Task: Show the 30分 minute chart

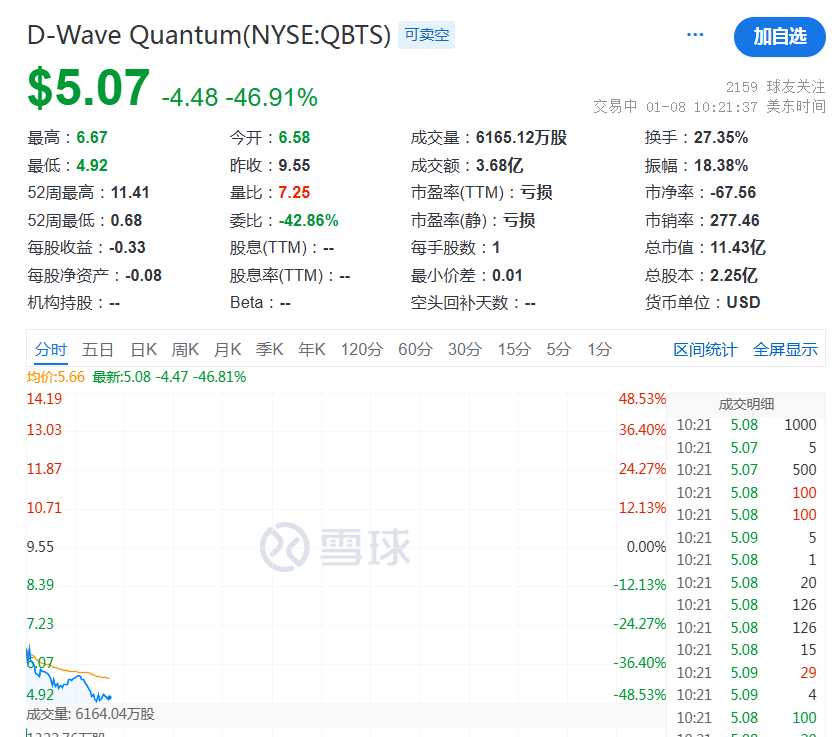Action: [x=464, y=349]
